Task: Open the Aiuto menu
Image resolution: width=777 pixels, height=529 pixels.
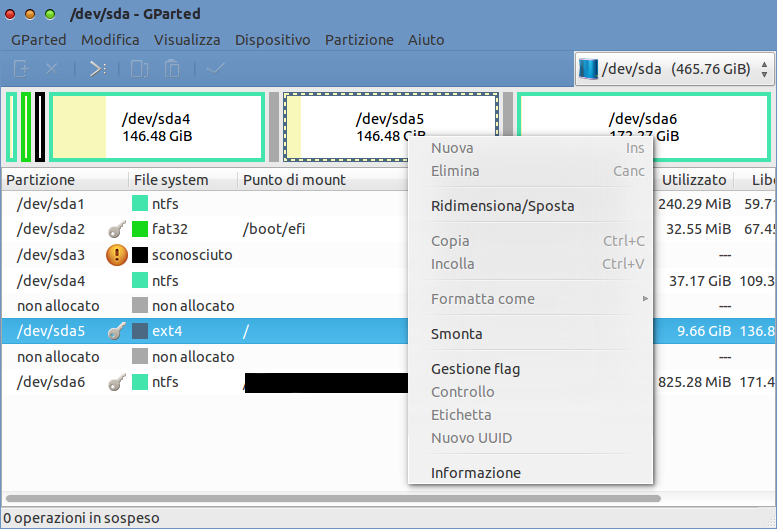Action: 426,40
